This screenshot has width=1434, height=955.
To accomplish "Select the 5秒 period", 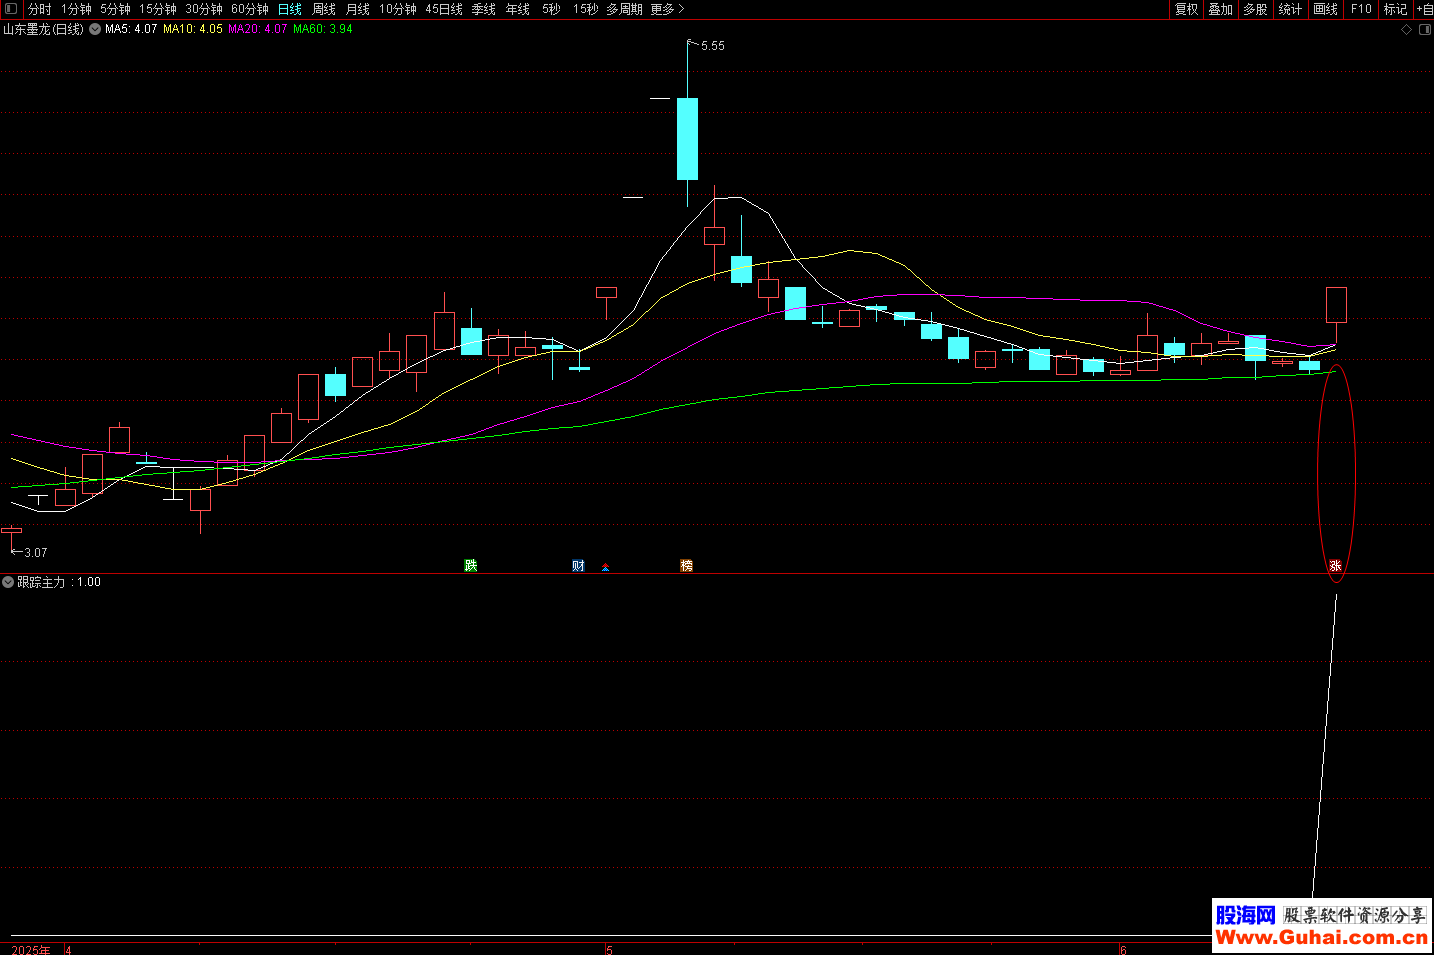I will click(x=552, y=9).
